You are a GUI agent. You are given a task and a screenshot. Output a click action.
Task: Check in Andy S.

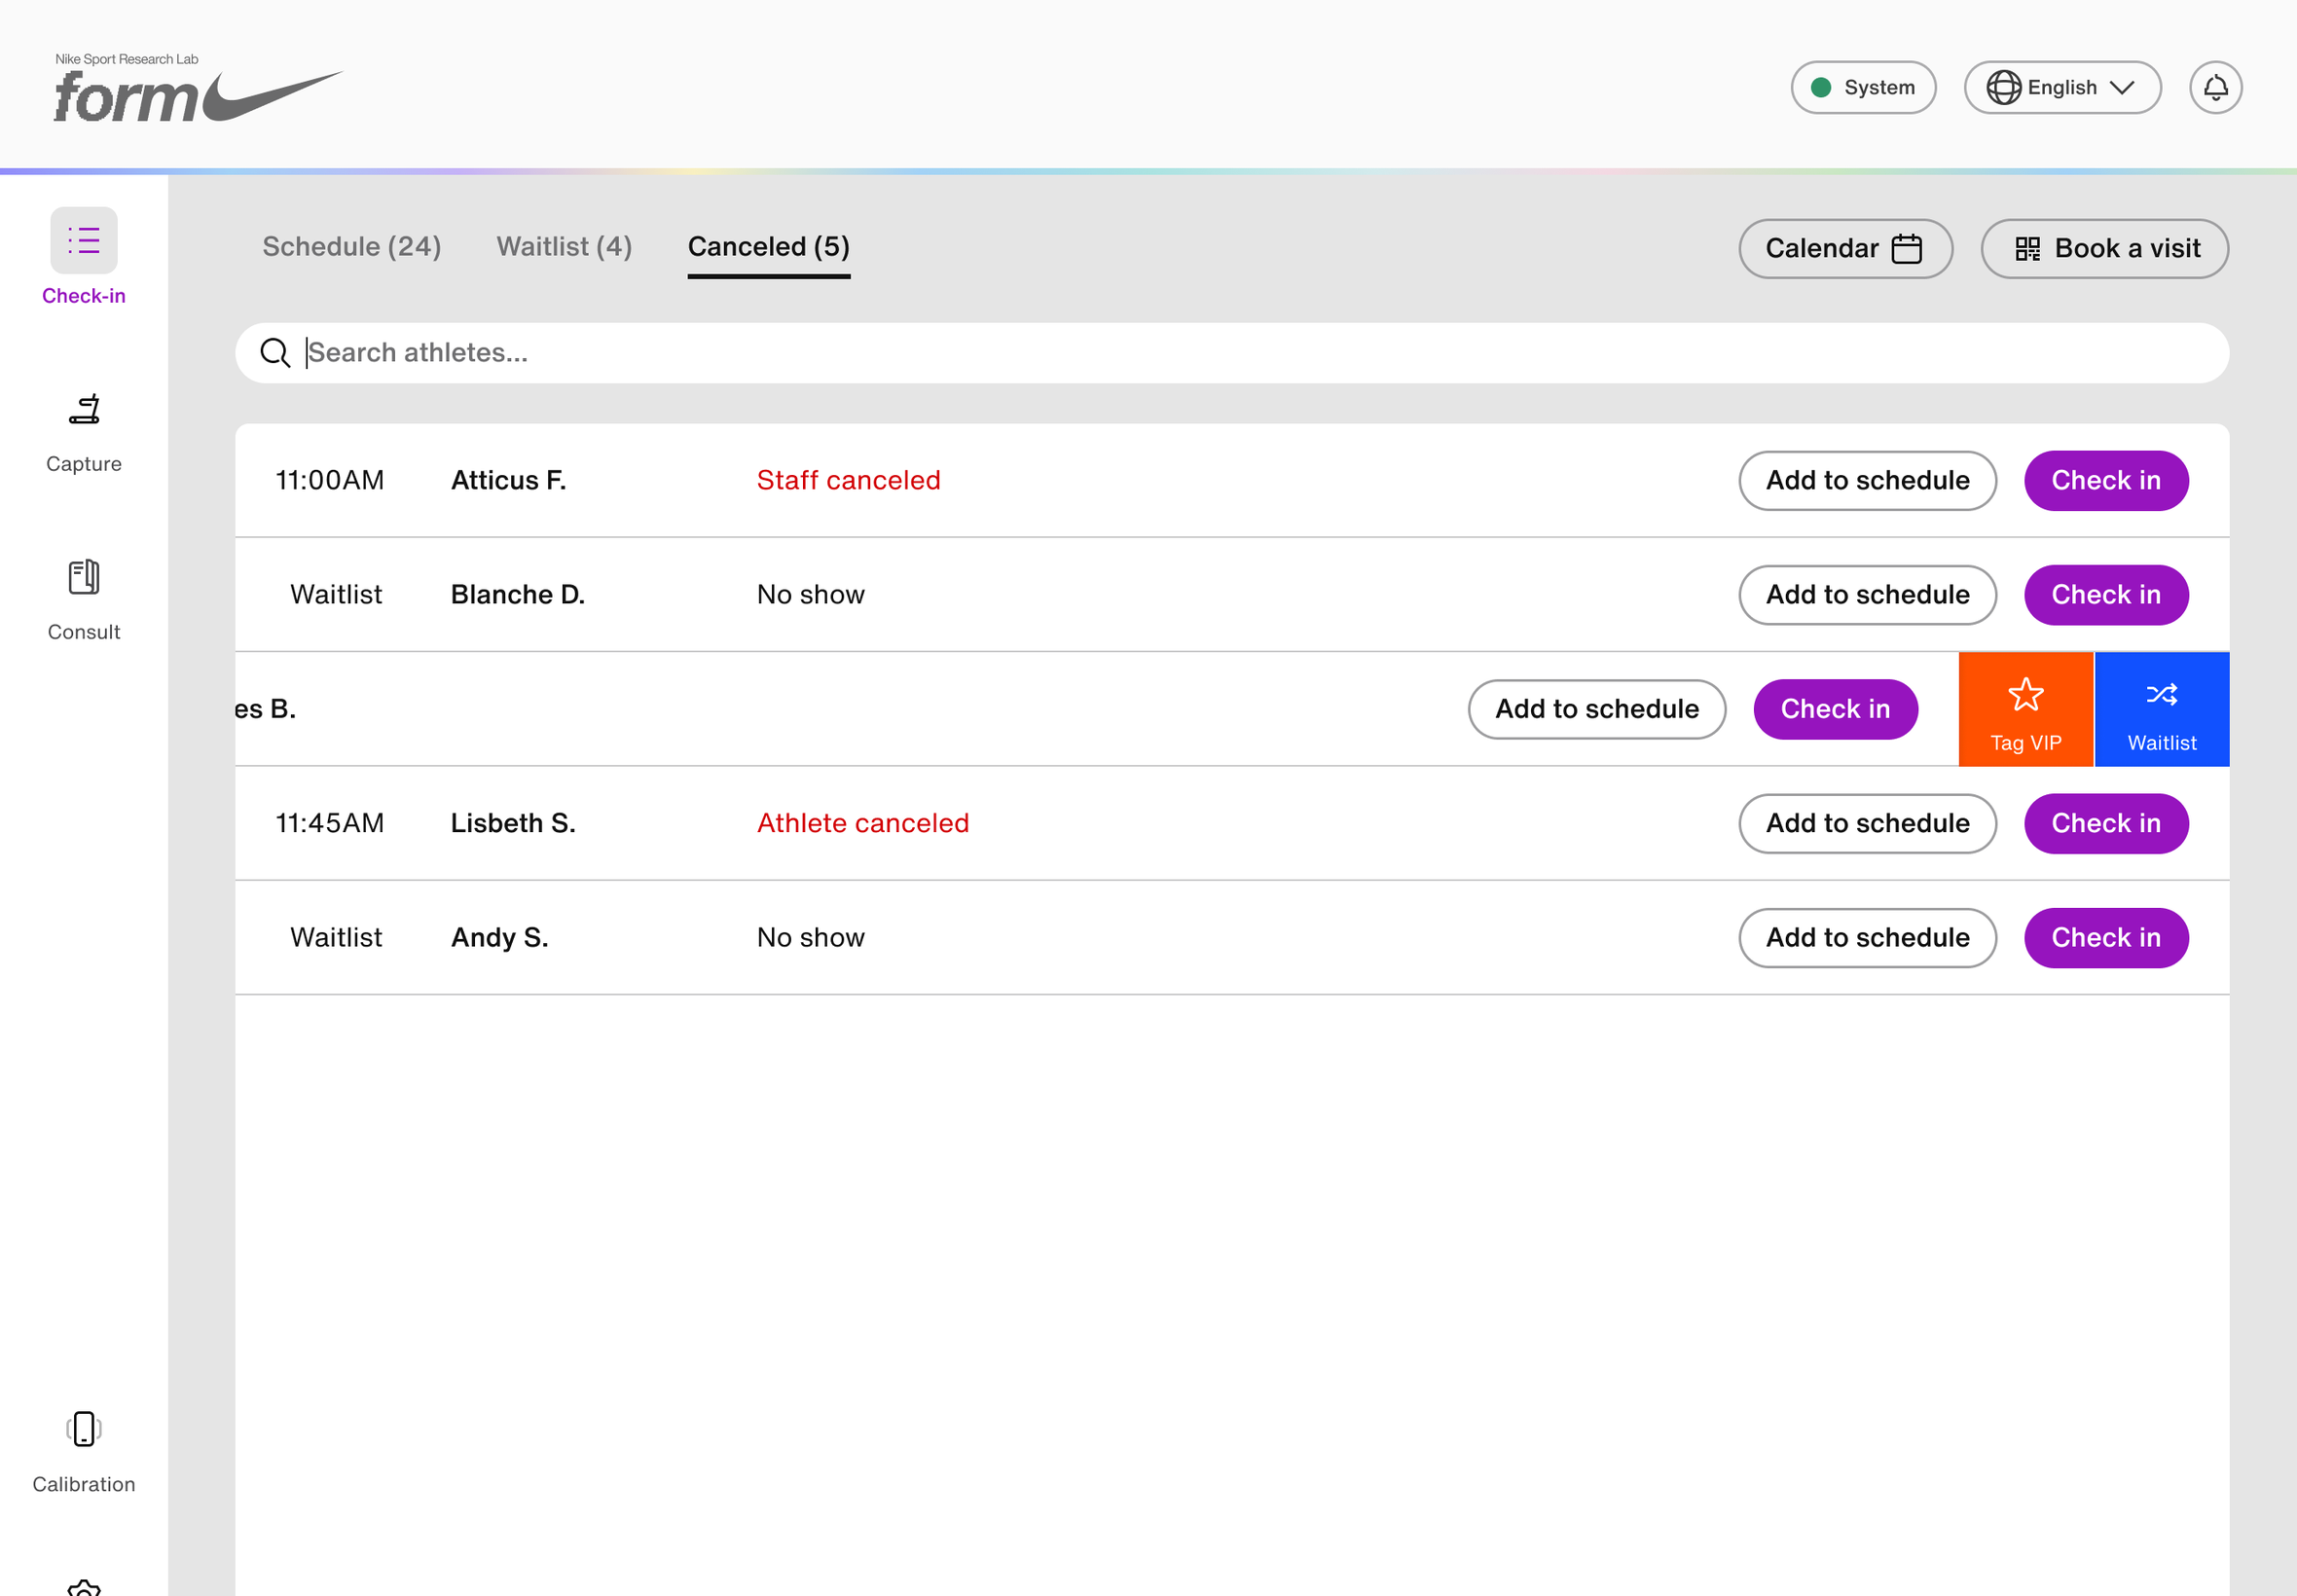(2105, 938)
